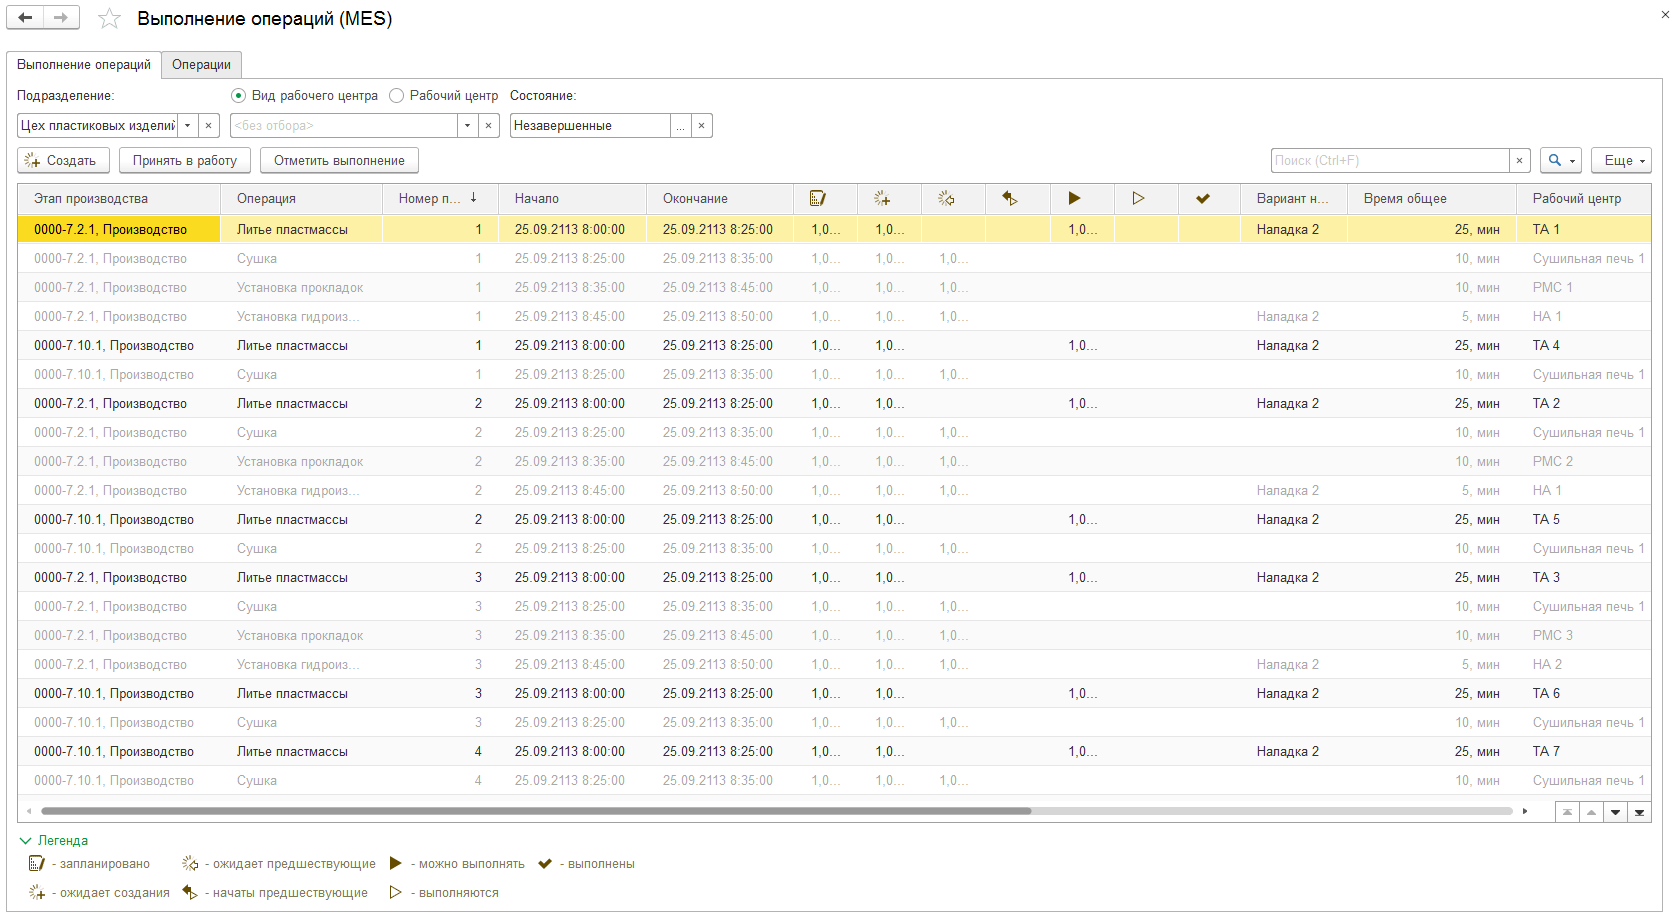The width and height of the screenshot is (1676, 916).
Task: Select the 'Рабочий центр' radio button
Action: 397,96
